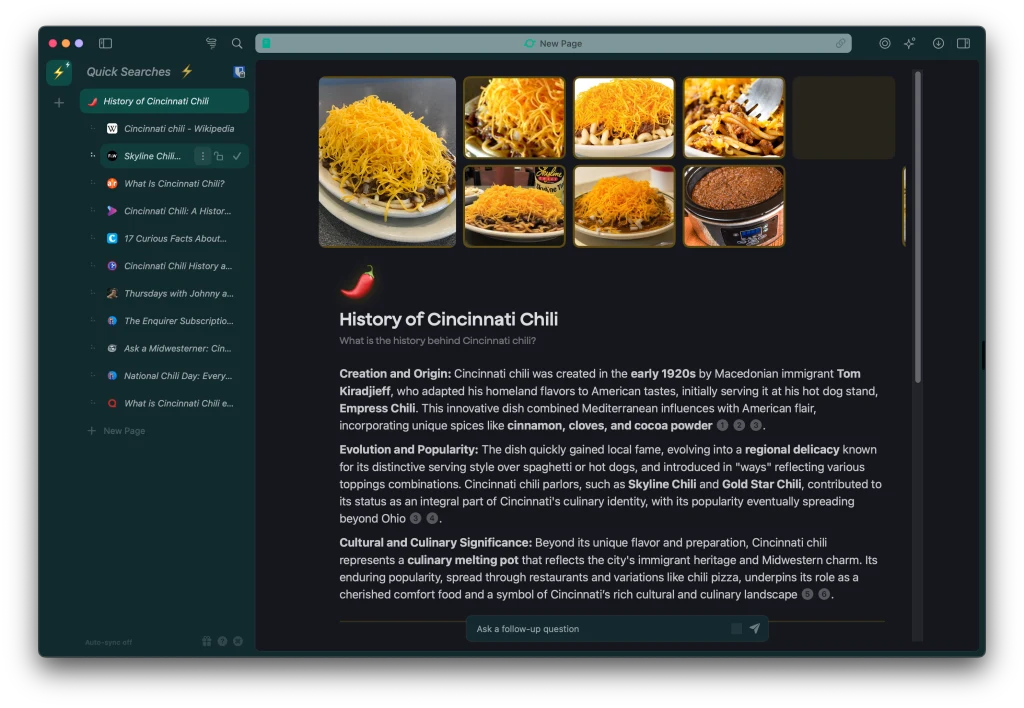Open the downloads arrow icon

pyautogui.click(x=938, y=44)
